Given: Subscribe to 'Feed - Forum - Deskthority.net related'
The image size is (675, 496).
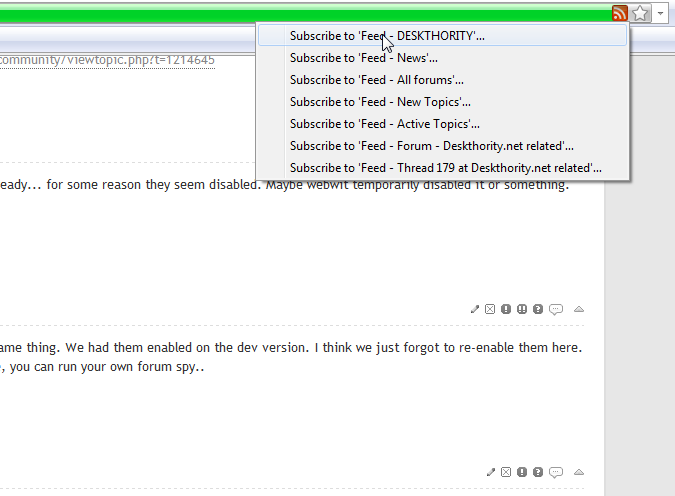Looking at the screenshot, I should click(432, 146).
